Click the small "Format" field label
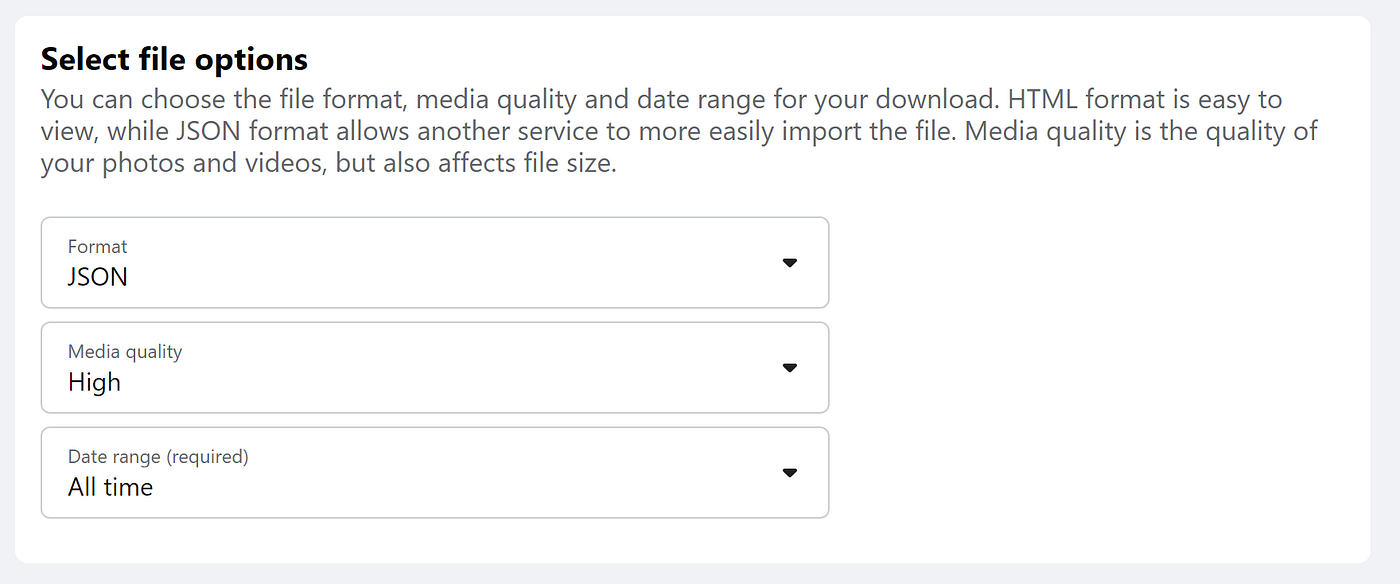This screenshot has height=584, width=1400. coord(97,246)
